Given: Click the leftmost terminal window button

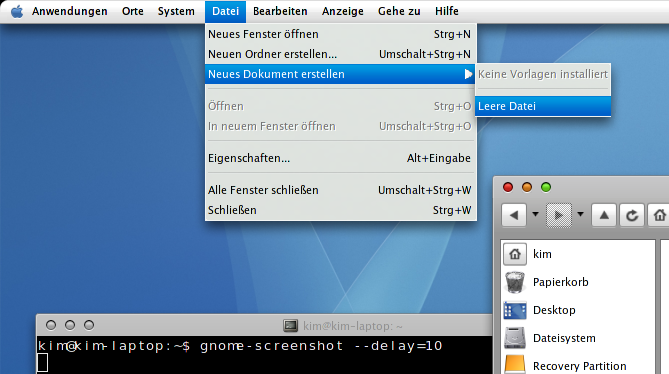Looking at the screenshot, I should (51, 325).
